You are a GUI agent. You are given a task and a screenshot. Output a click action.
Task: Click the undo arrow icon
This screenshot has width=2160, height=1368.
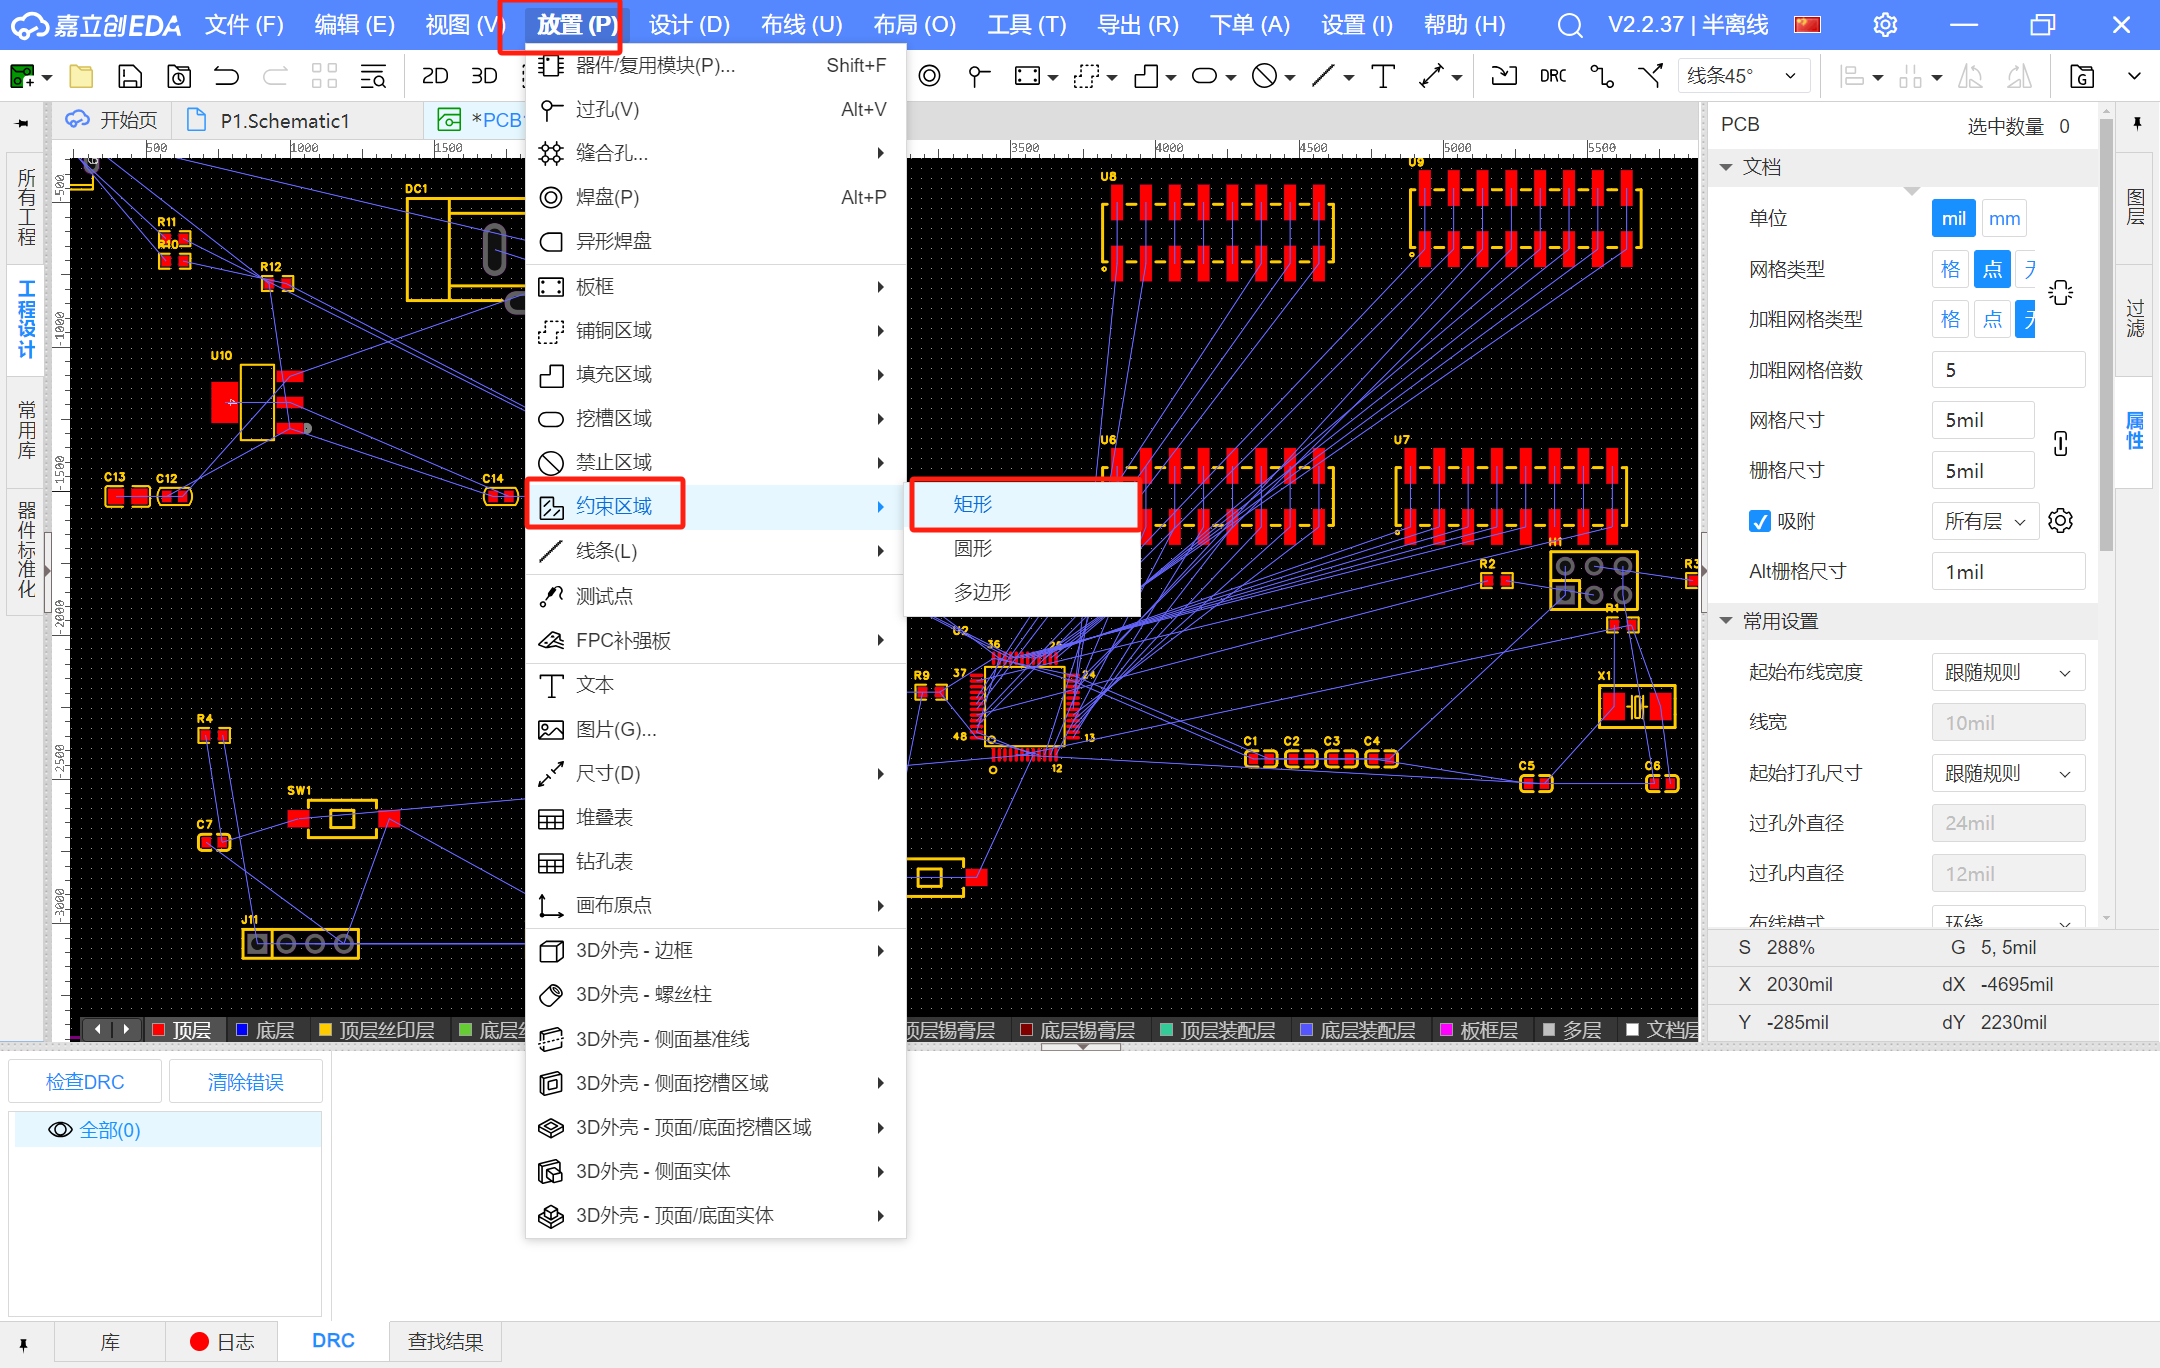[x=227, y=76]
